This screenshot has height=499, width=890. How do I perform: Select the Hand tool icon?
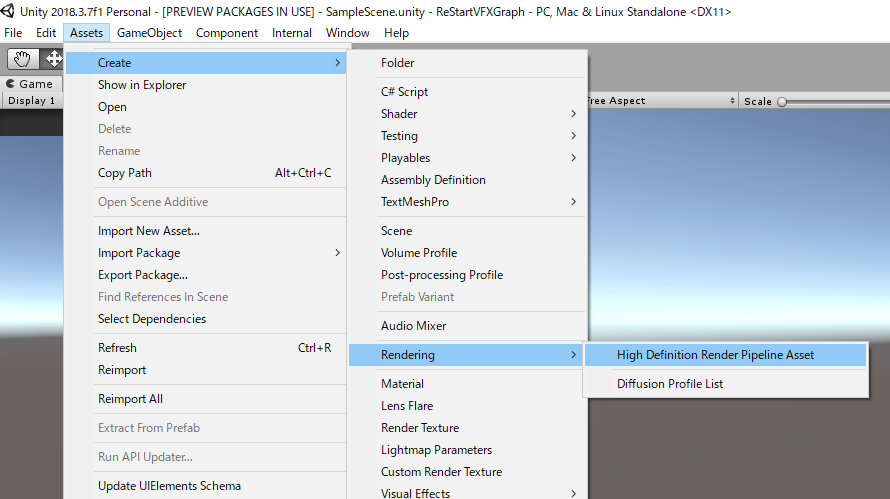23,58
